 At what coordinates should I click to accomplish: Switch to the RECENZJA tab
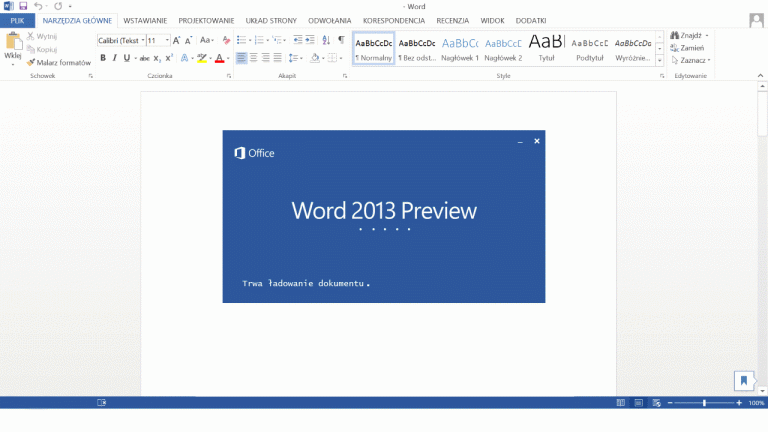tap(453, 21)
